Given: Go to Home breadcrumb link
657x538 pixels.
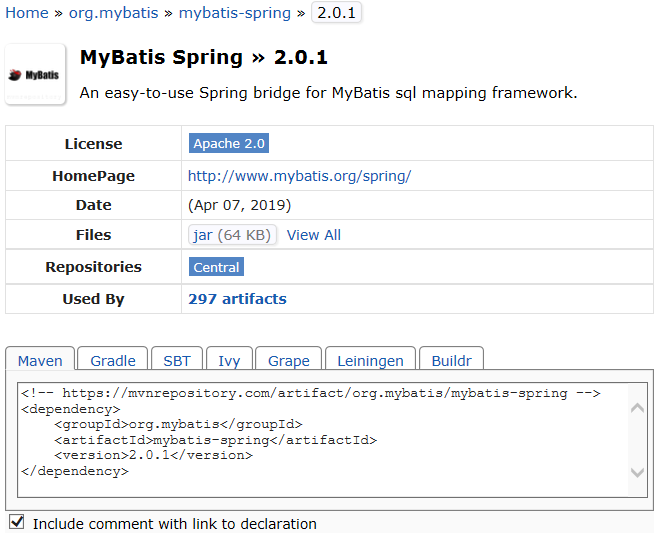Looking at the screenshot, I should coord(27,13).
